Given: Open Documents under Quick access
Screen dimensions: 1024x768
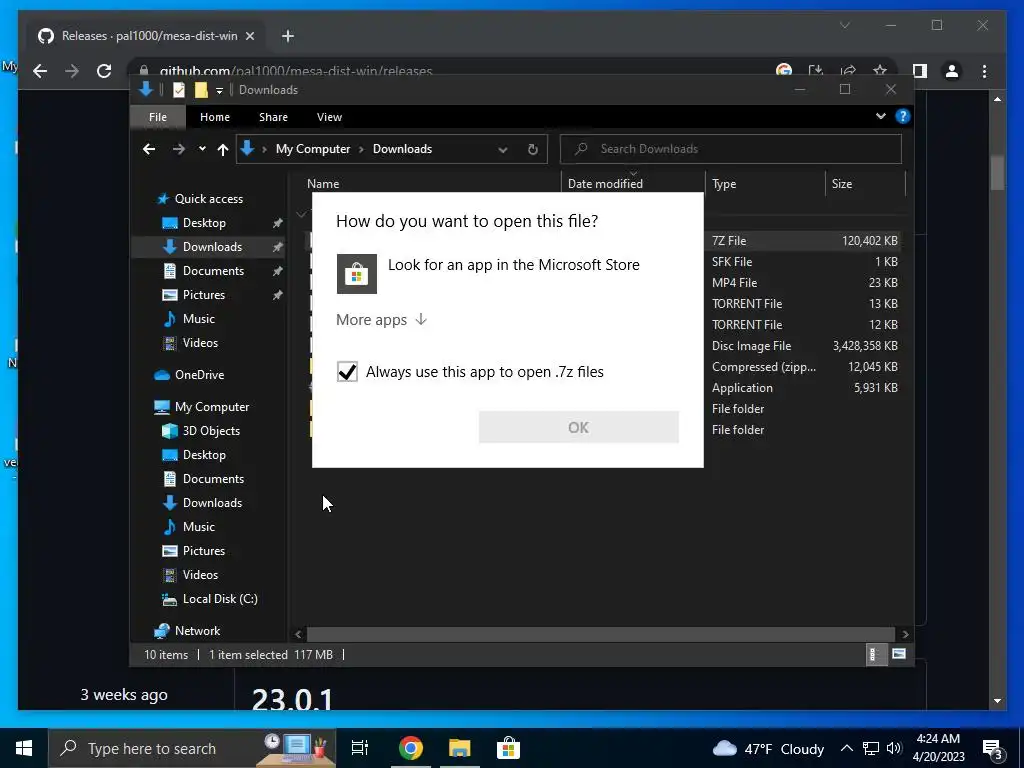Looking at the screenshot, I should click(x=214, y=270).
